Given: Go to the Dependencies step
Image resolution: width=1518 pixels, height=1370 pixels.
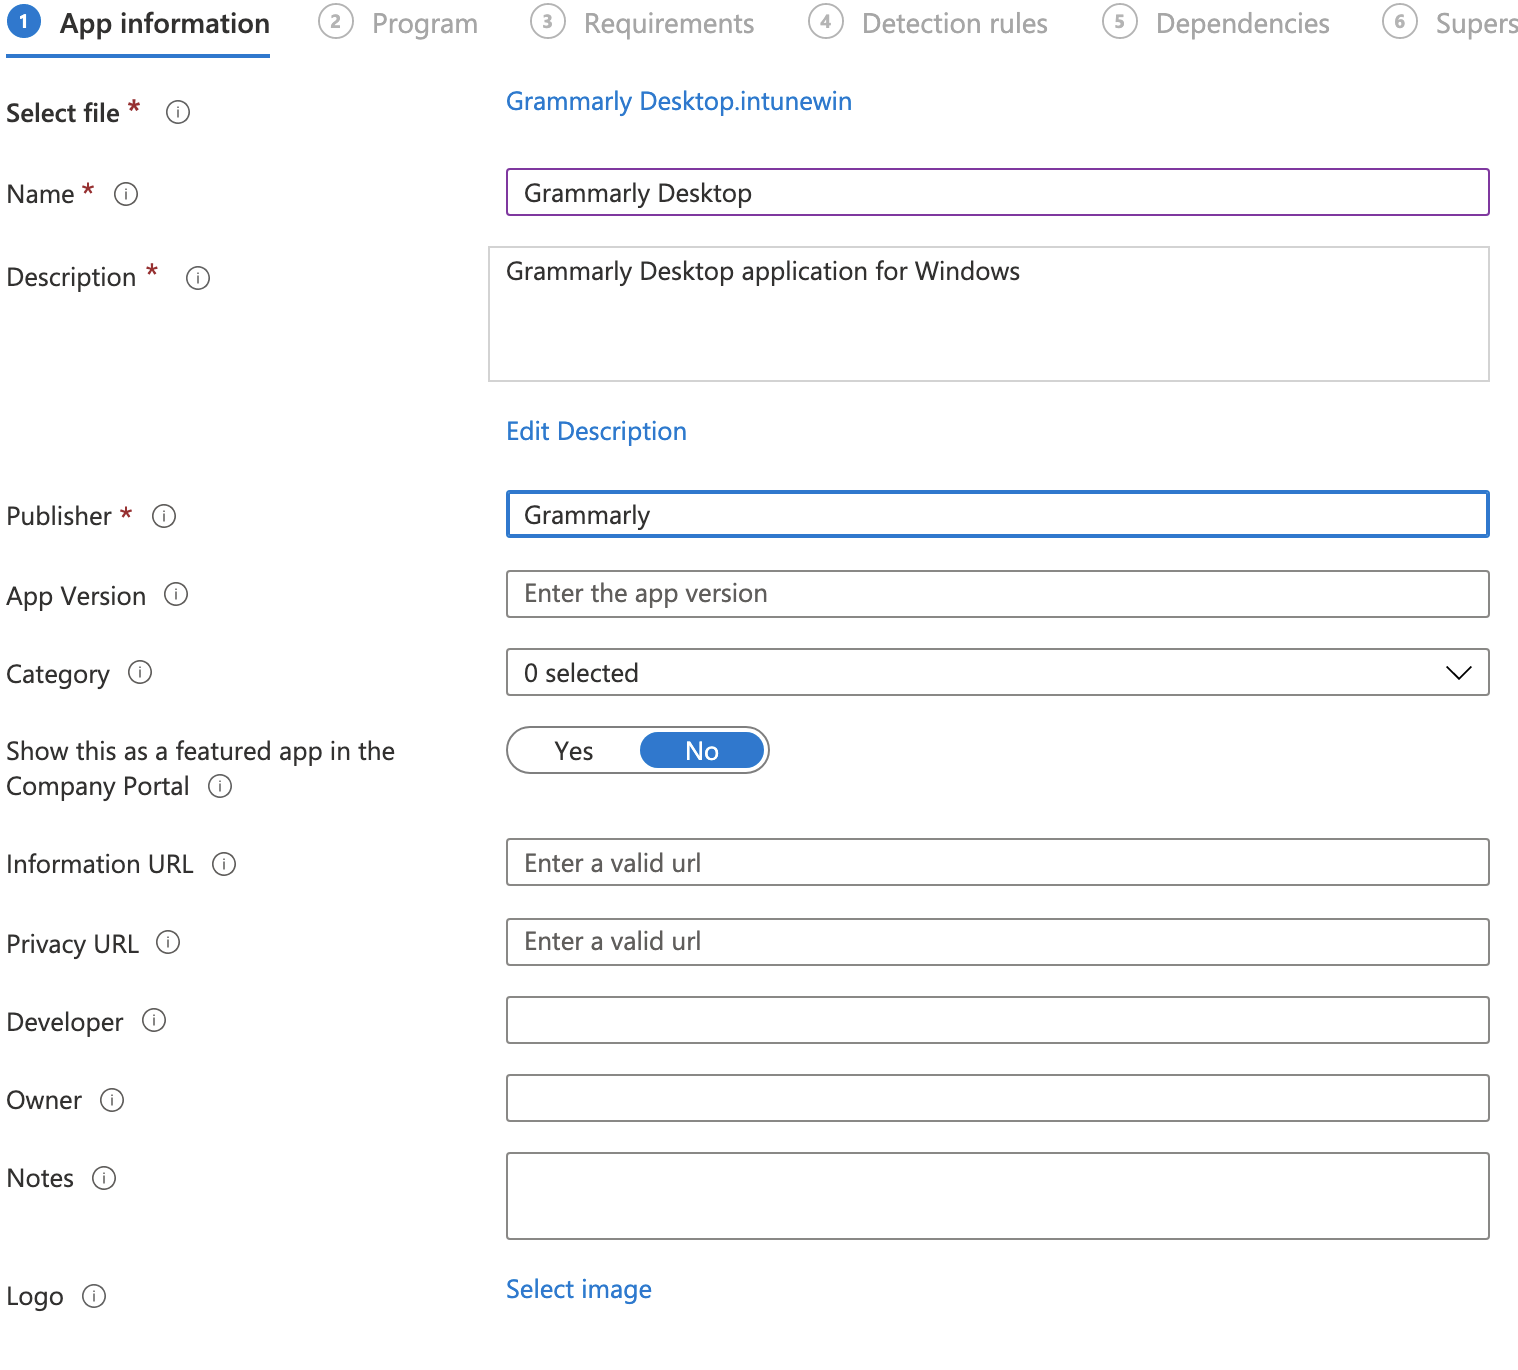Looking at the screenshot, I should pyautogui.click(x=1216, y=24).
